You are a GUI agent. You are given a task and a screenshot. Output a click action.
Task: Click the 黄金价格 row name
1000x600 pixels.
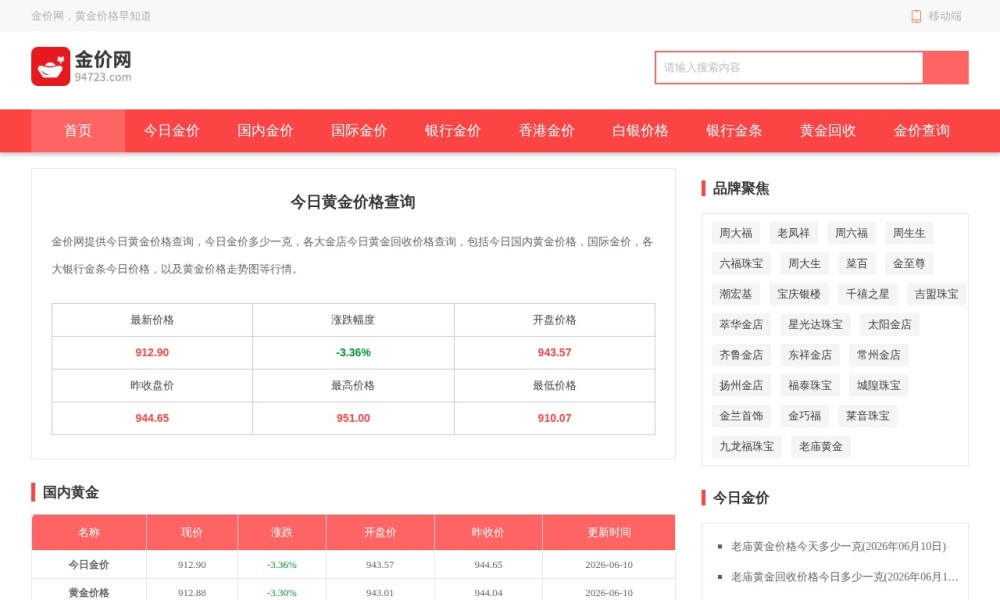tap(89, 593)
